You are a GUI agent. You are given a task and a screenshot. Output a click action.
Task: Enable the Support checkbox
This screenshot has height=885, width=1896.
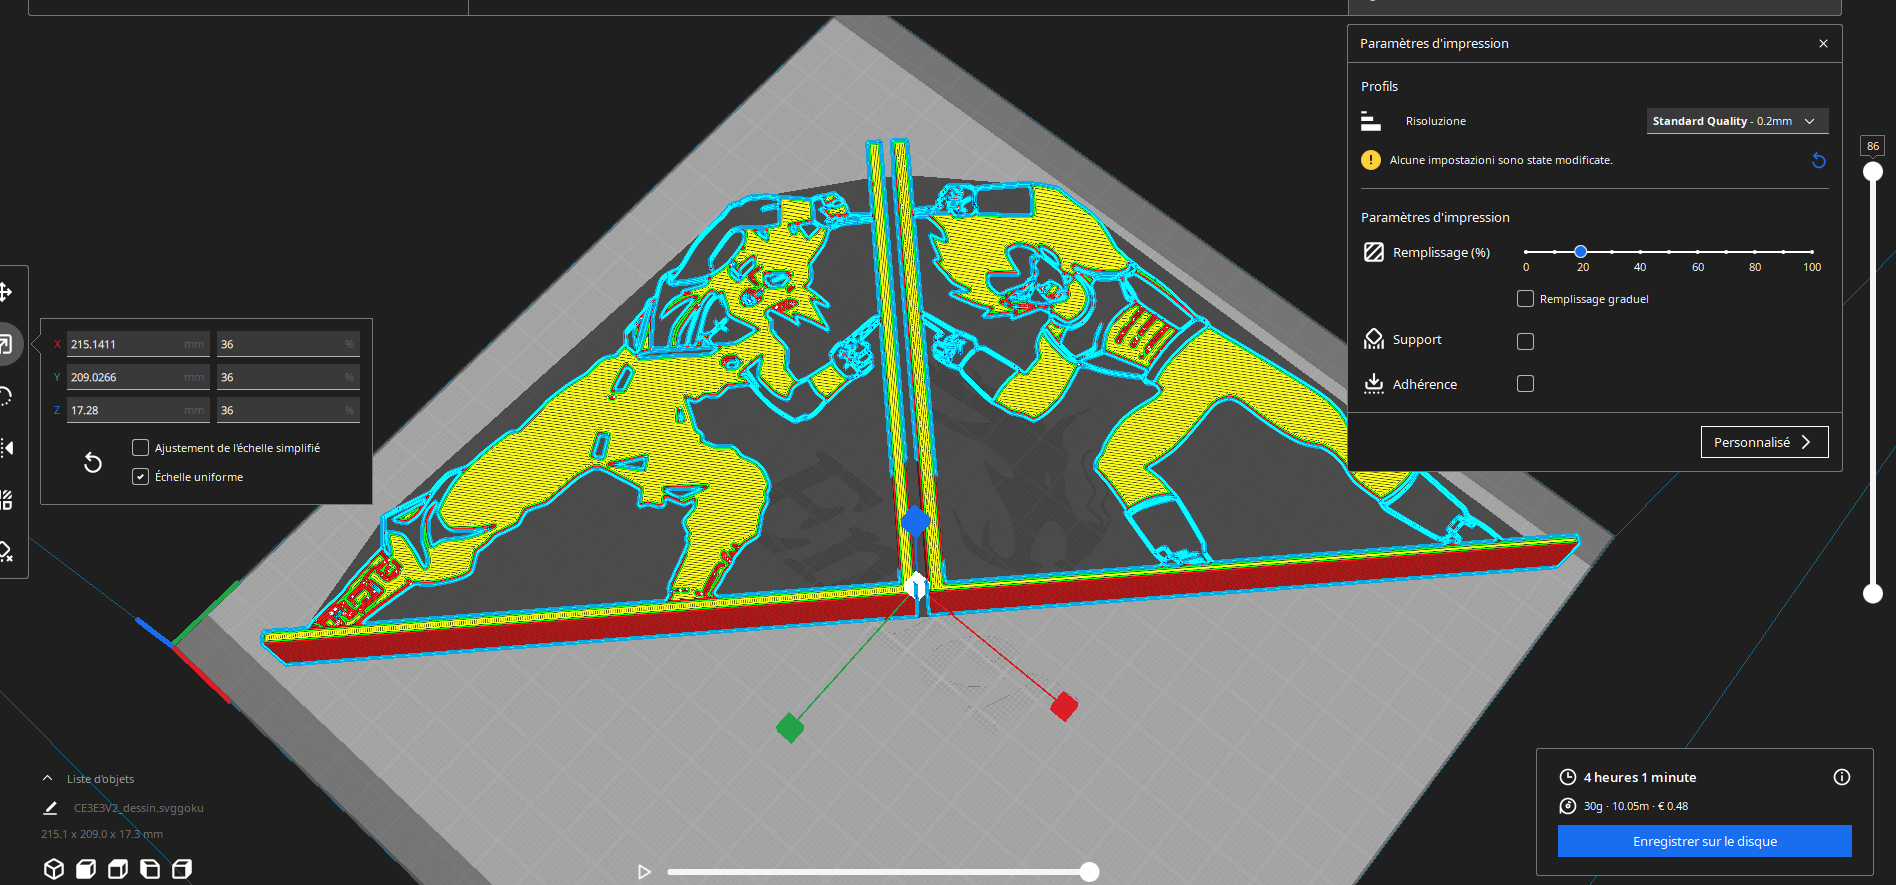(x=1525, y=341)
